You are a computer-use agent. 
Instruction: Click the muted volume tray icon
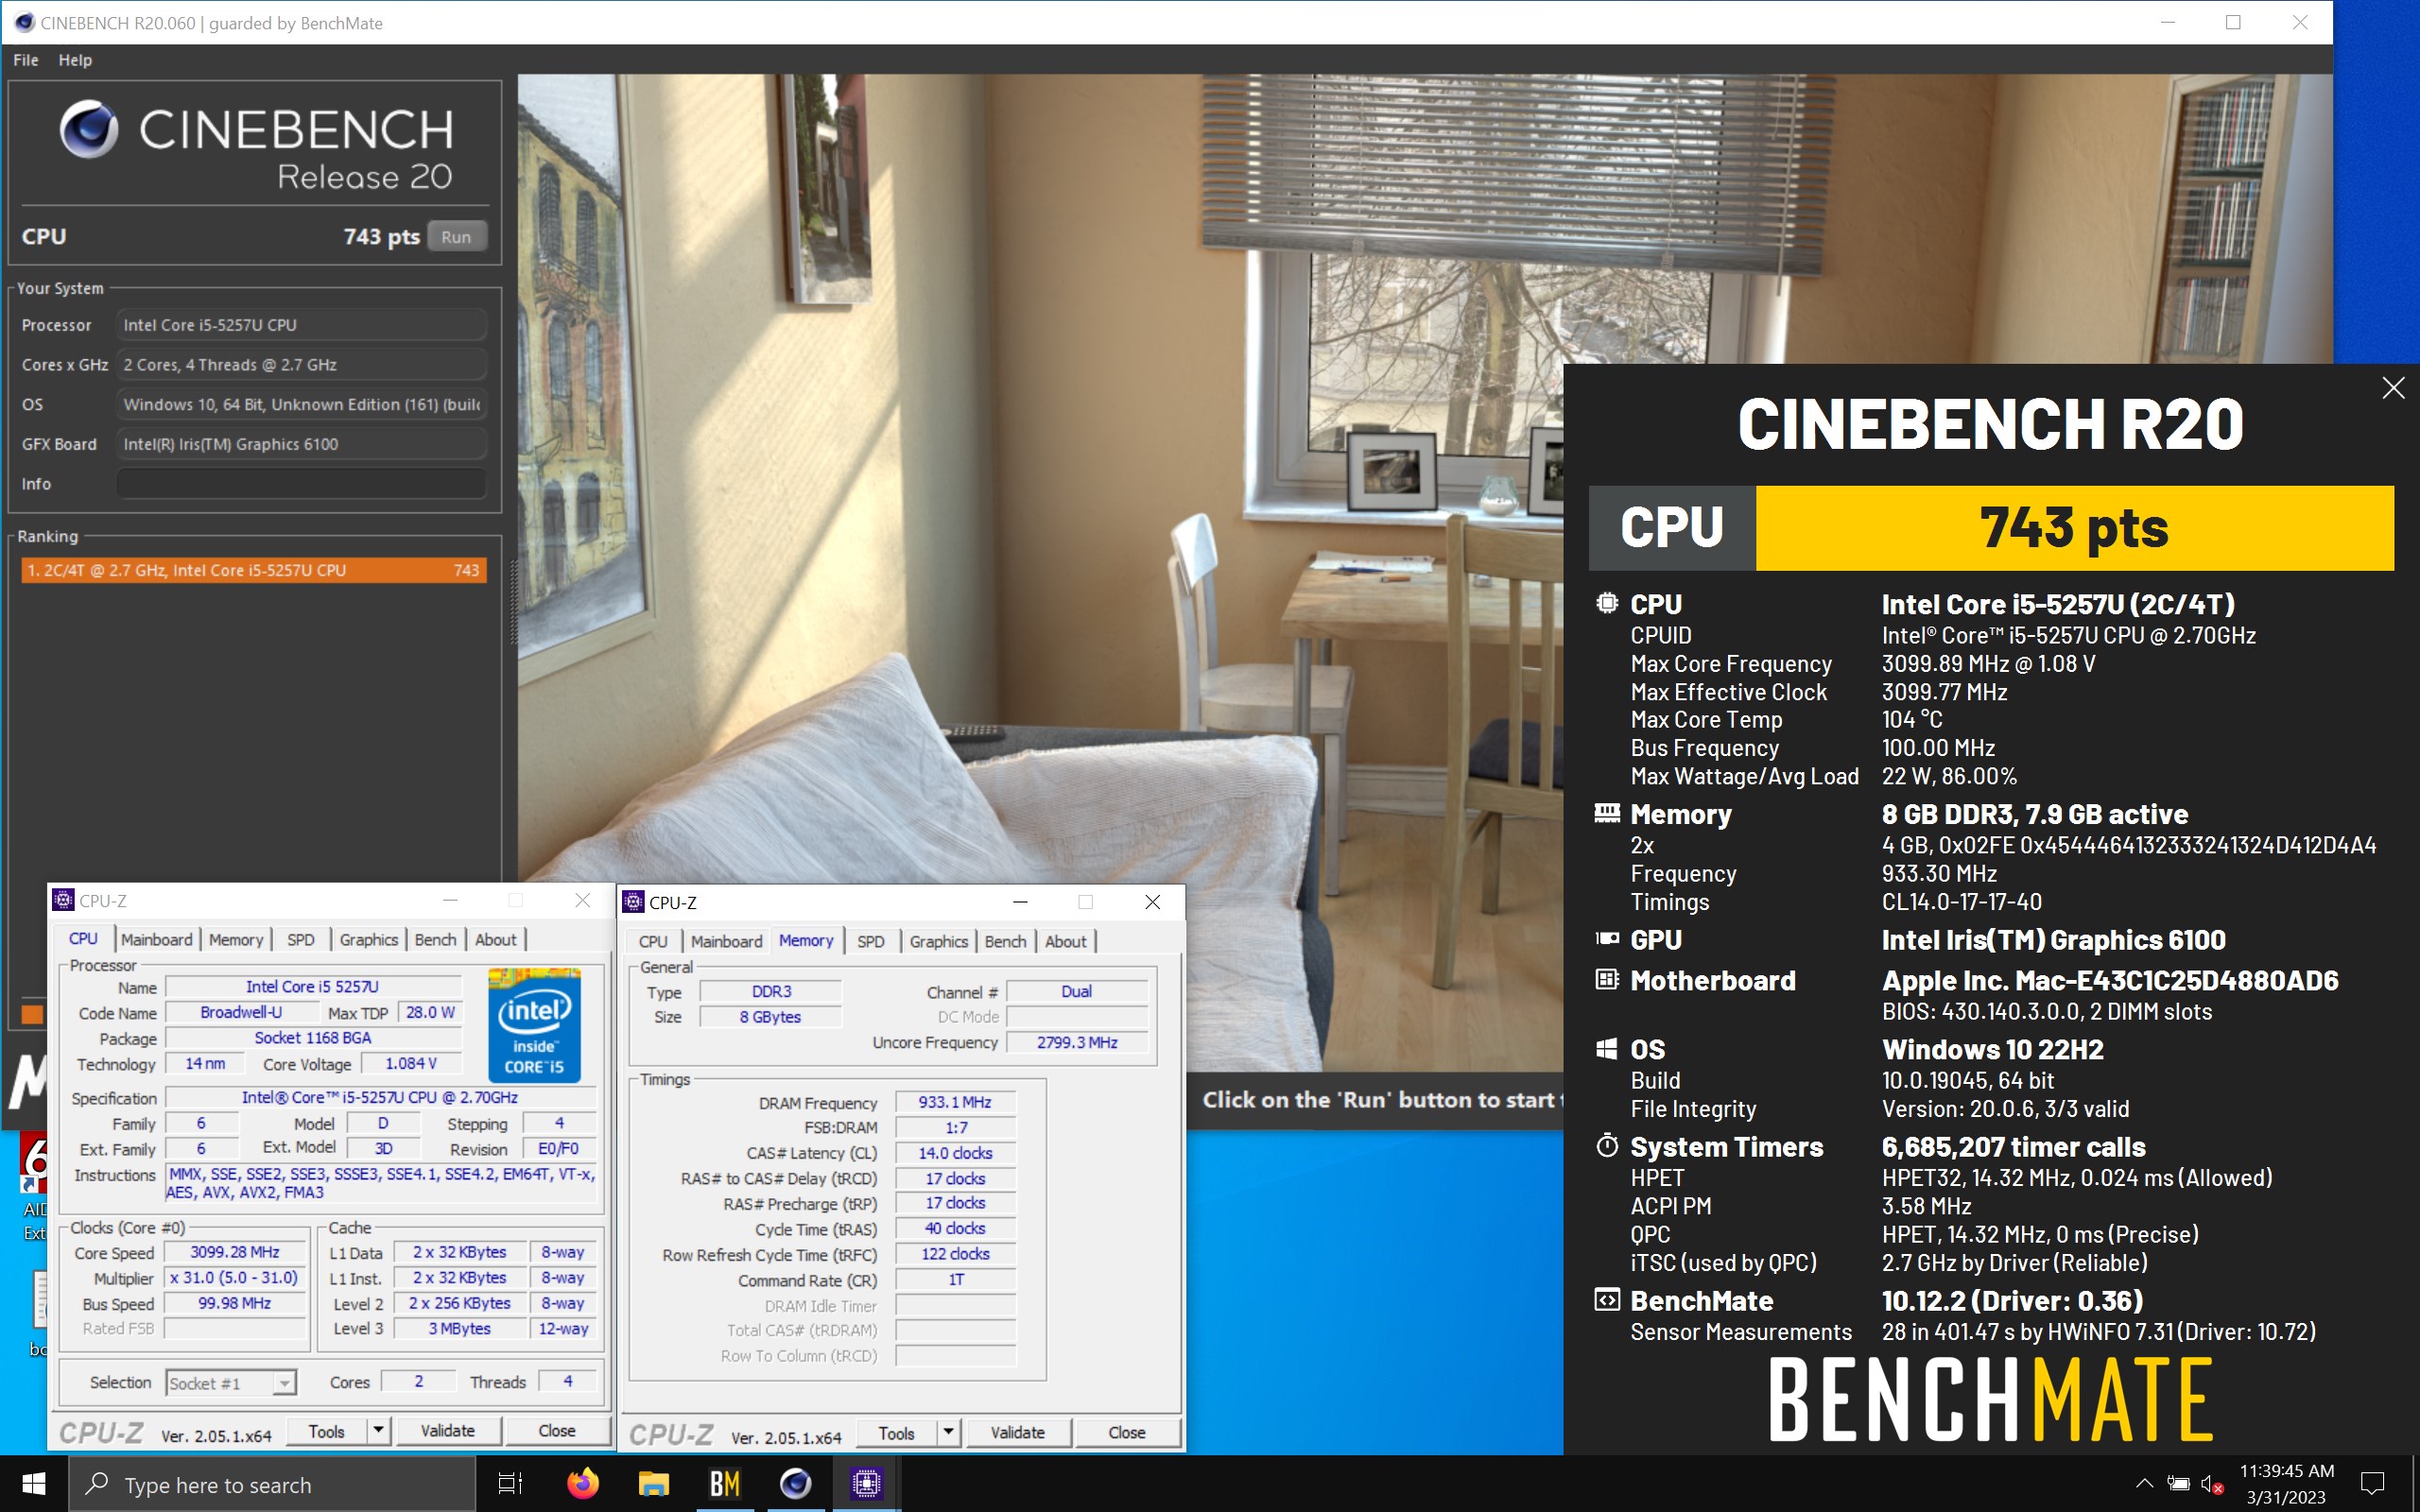2211,1484
